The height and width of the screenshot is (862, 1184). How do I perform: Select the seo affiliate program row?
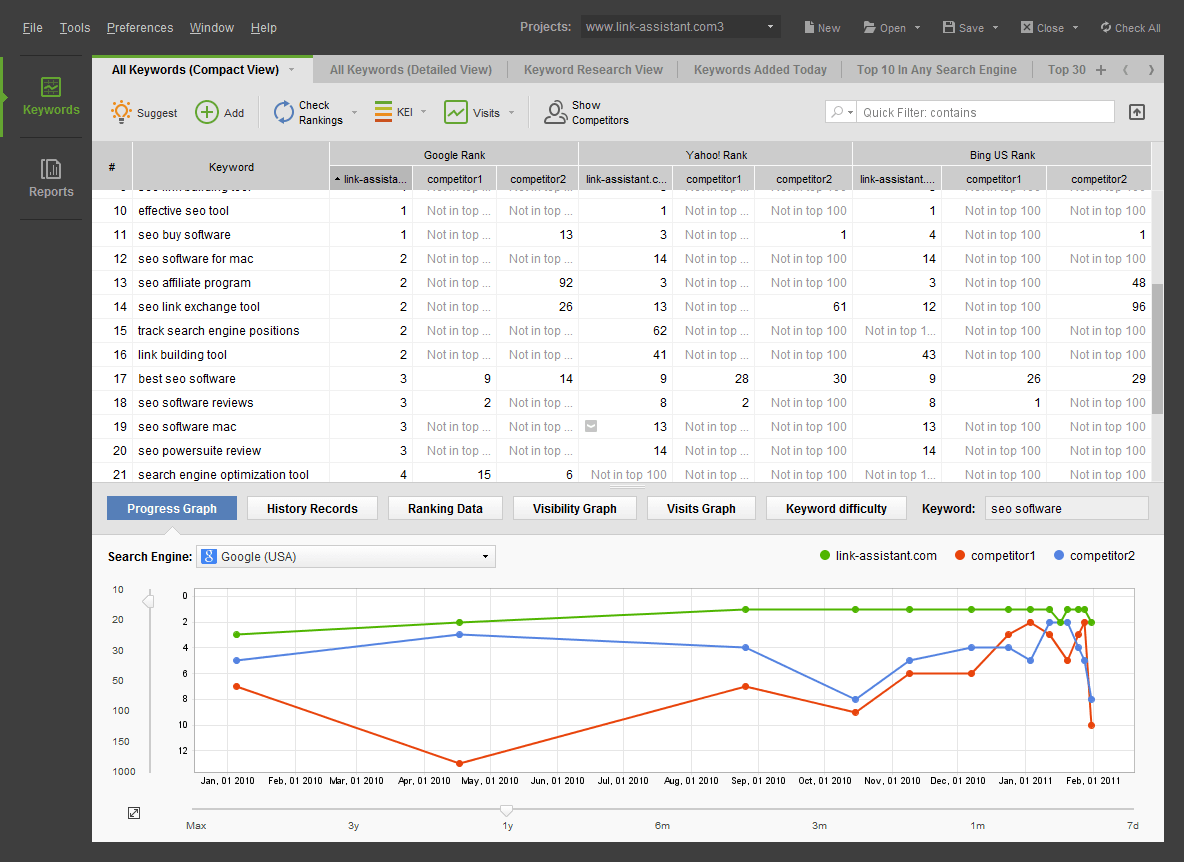click(621, 283)
